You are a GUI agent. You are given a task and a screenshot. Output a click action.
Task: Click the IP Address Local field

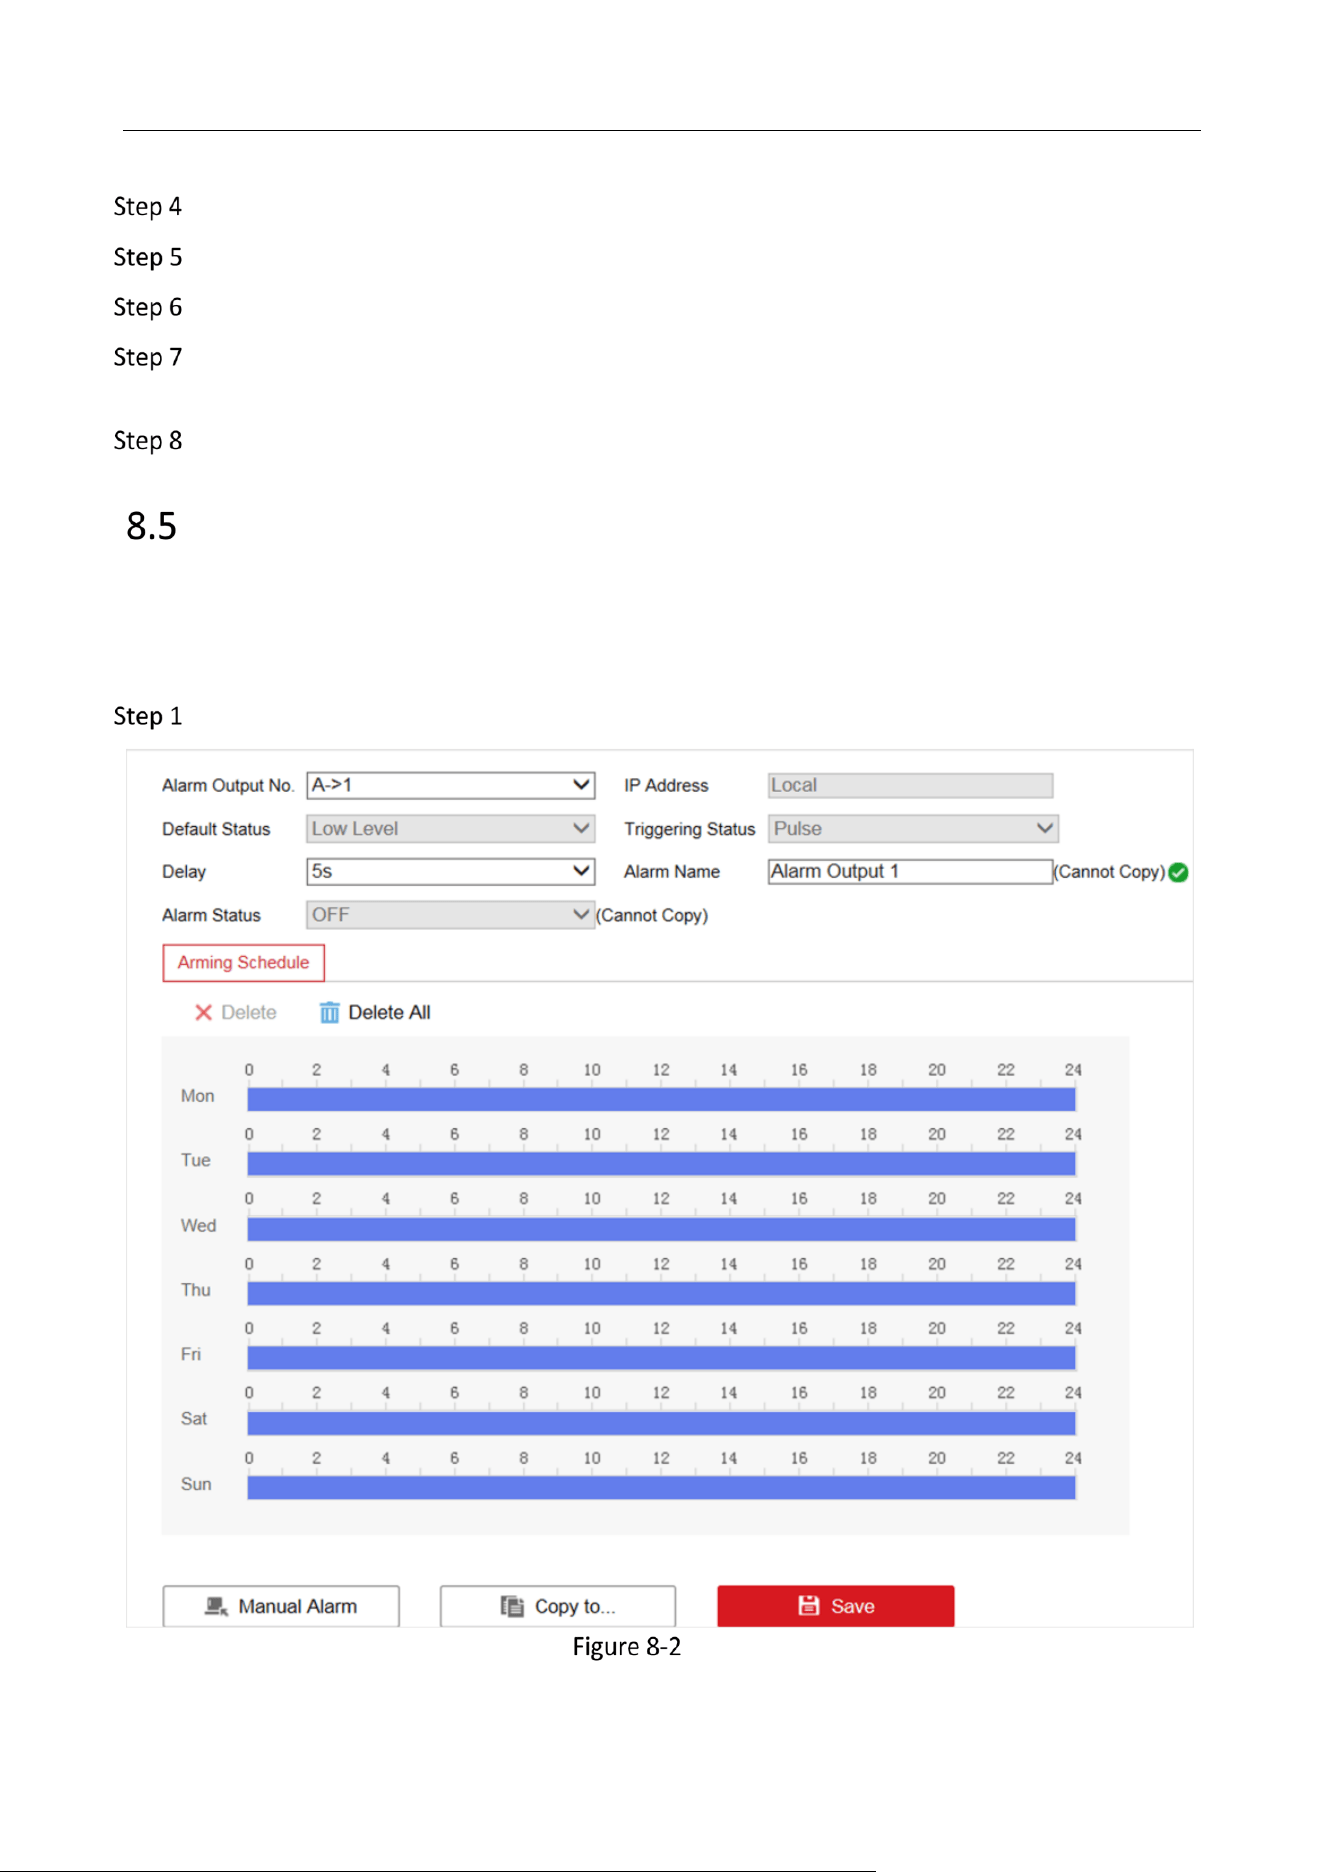[910, 785]
